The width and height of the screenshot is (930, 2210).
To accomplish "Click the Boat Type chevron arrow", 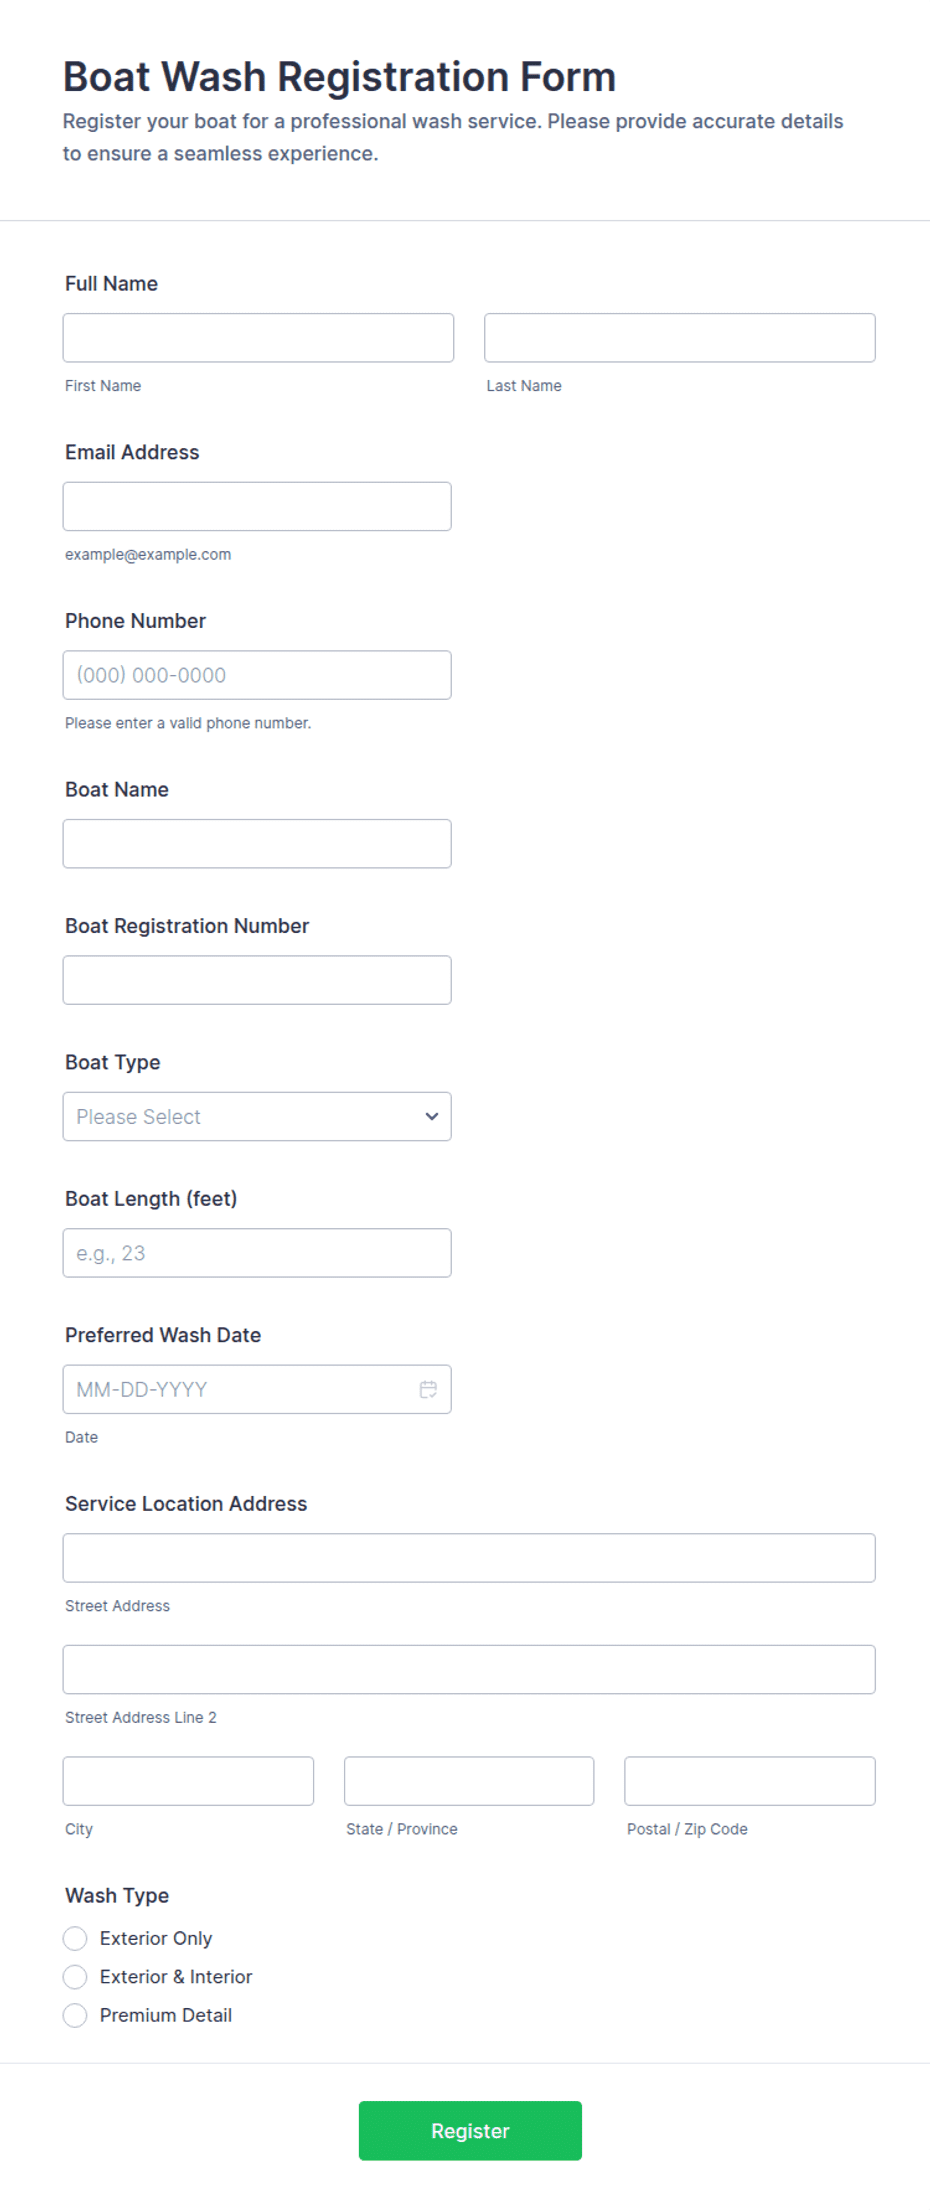I will [431, 1116].
